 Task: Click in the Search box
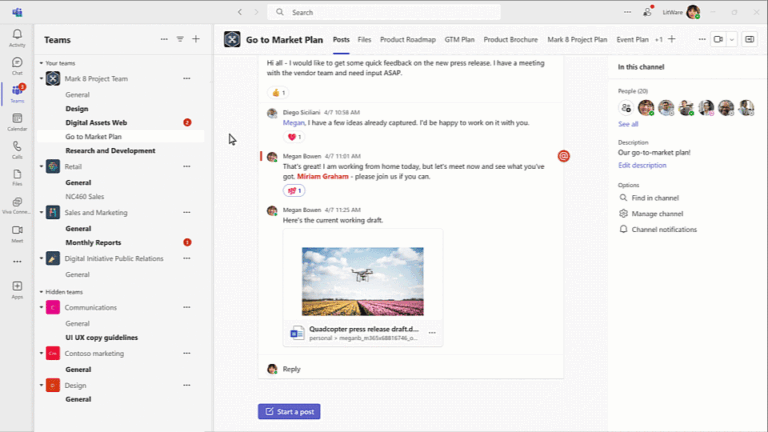[384, 12]
